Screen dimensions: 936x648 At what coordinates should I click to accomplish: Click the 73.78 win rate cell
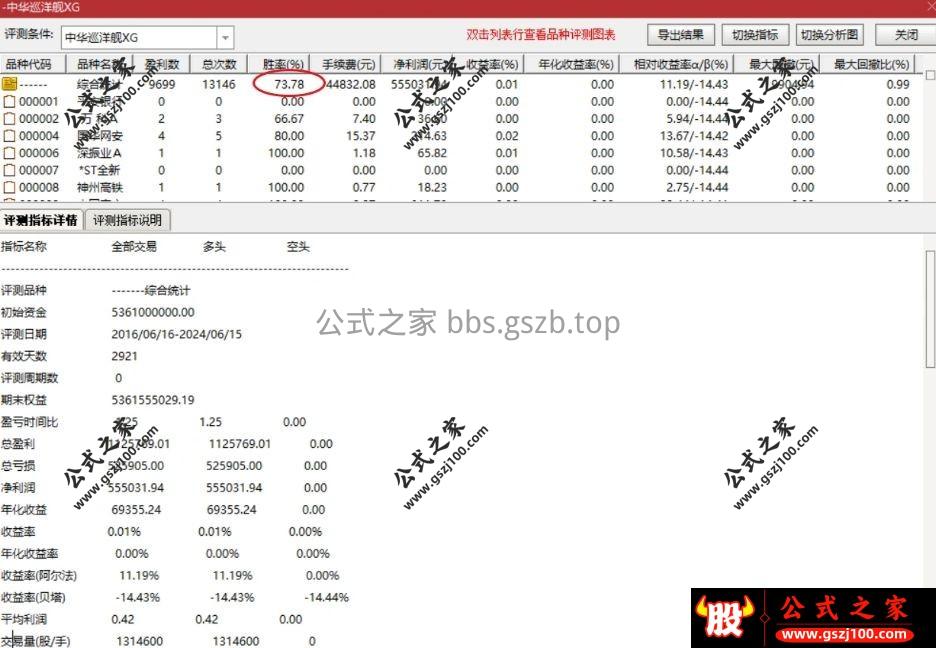[289, 84]
